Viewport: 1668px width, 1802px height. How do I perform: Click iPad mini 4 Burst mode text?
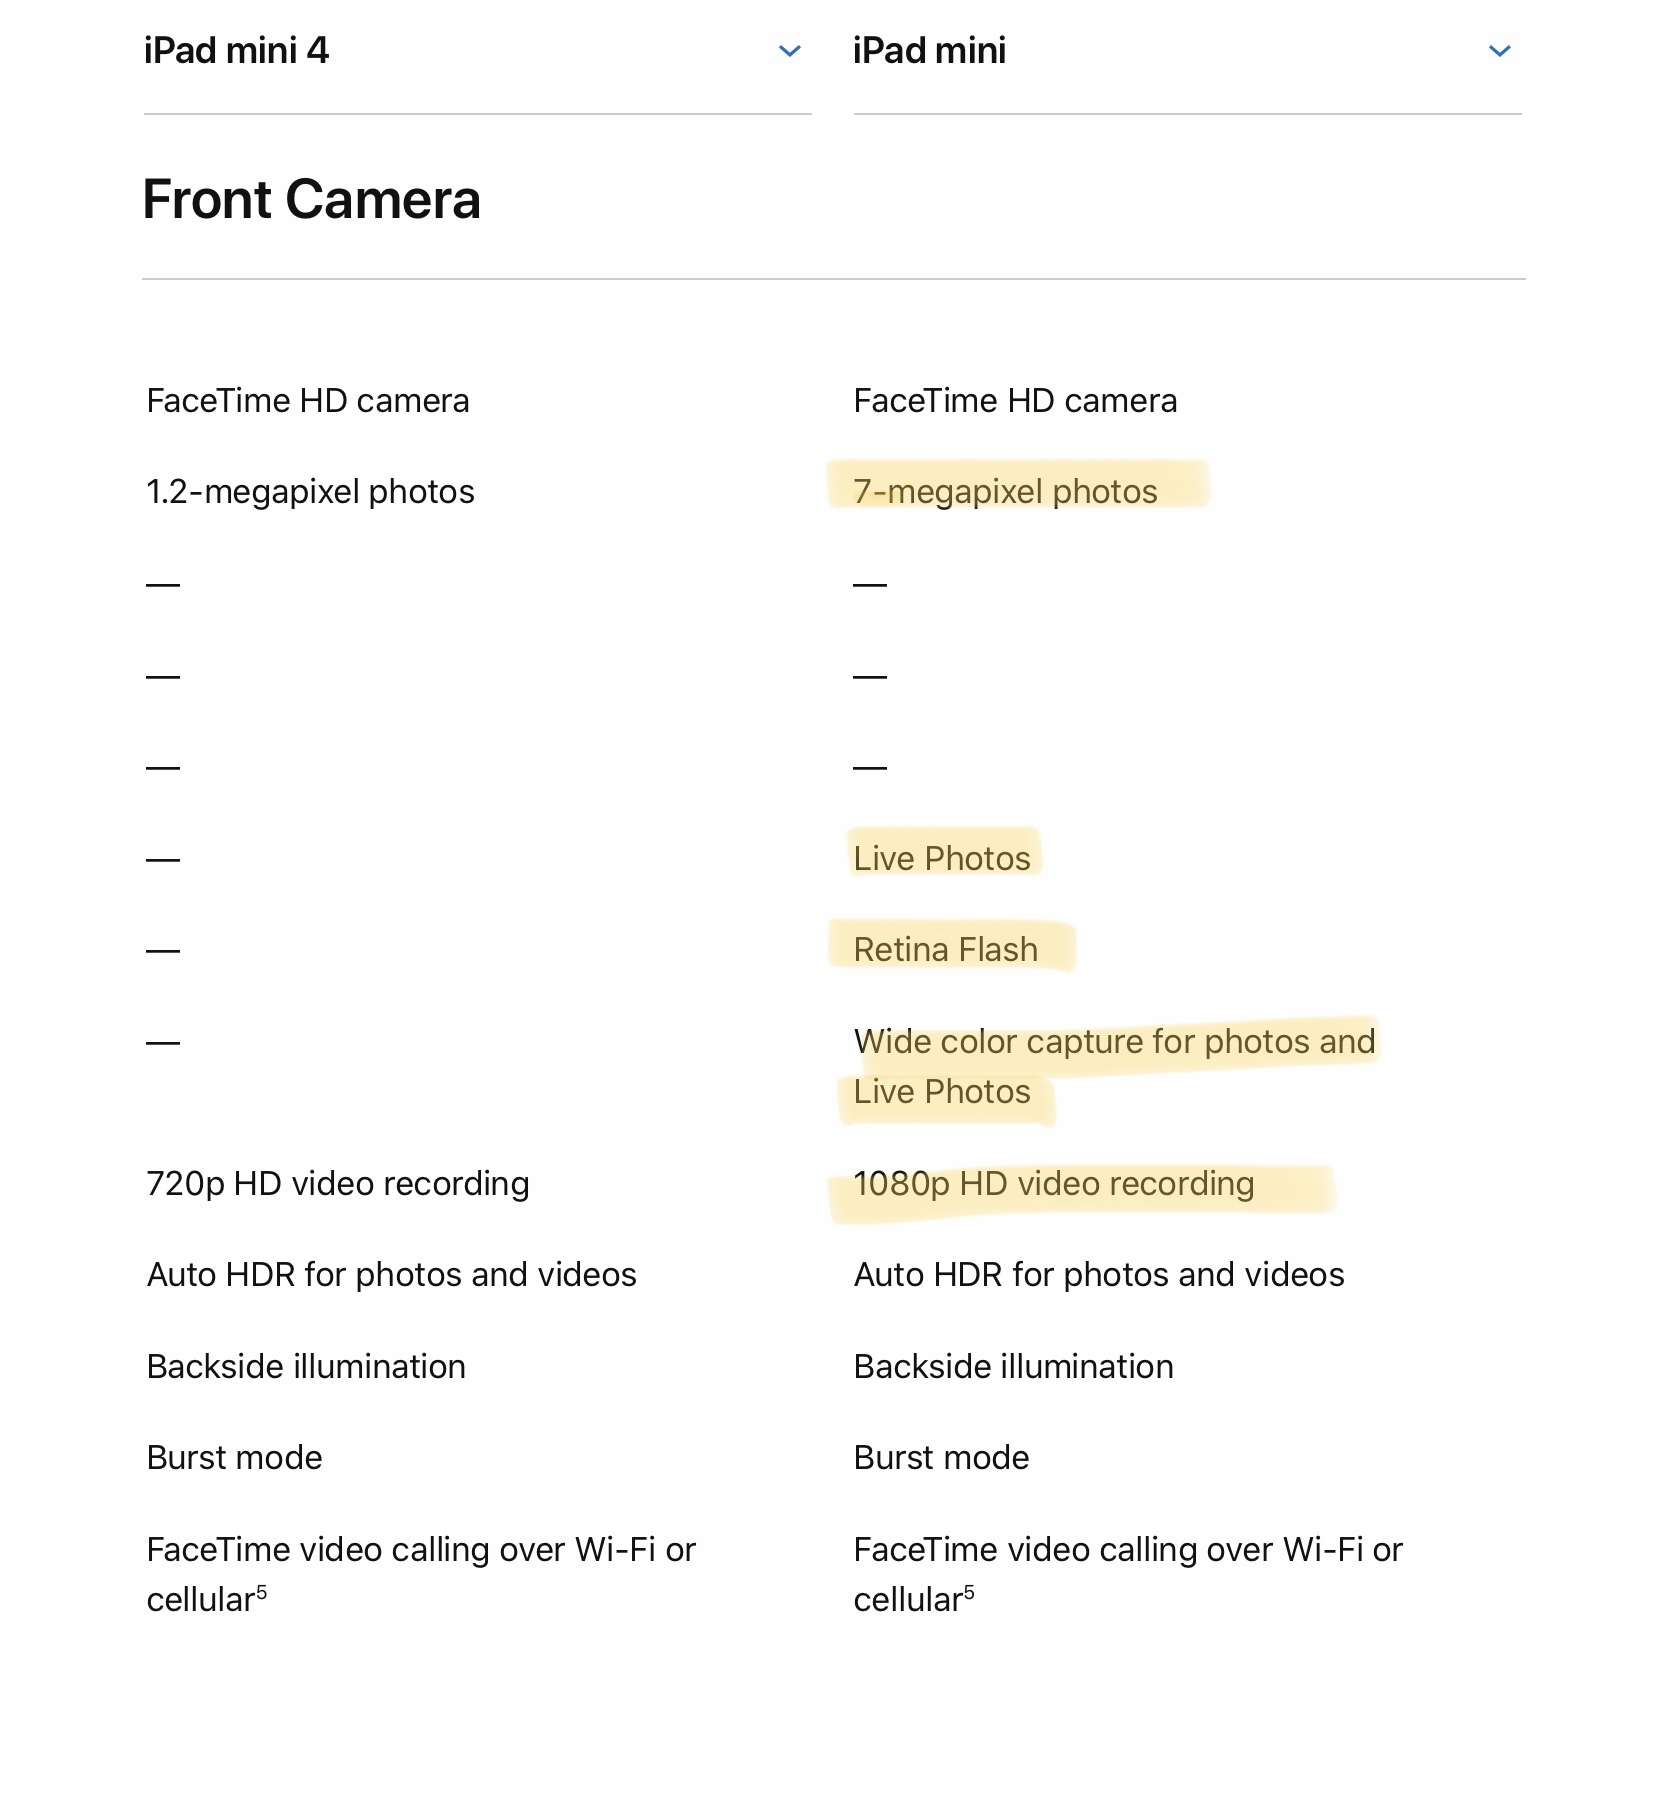(234, 1457)
